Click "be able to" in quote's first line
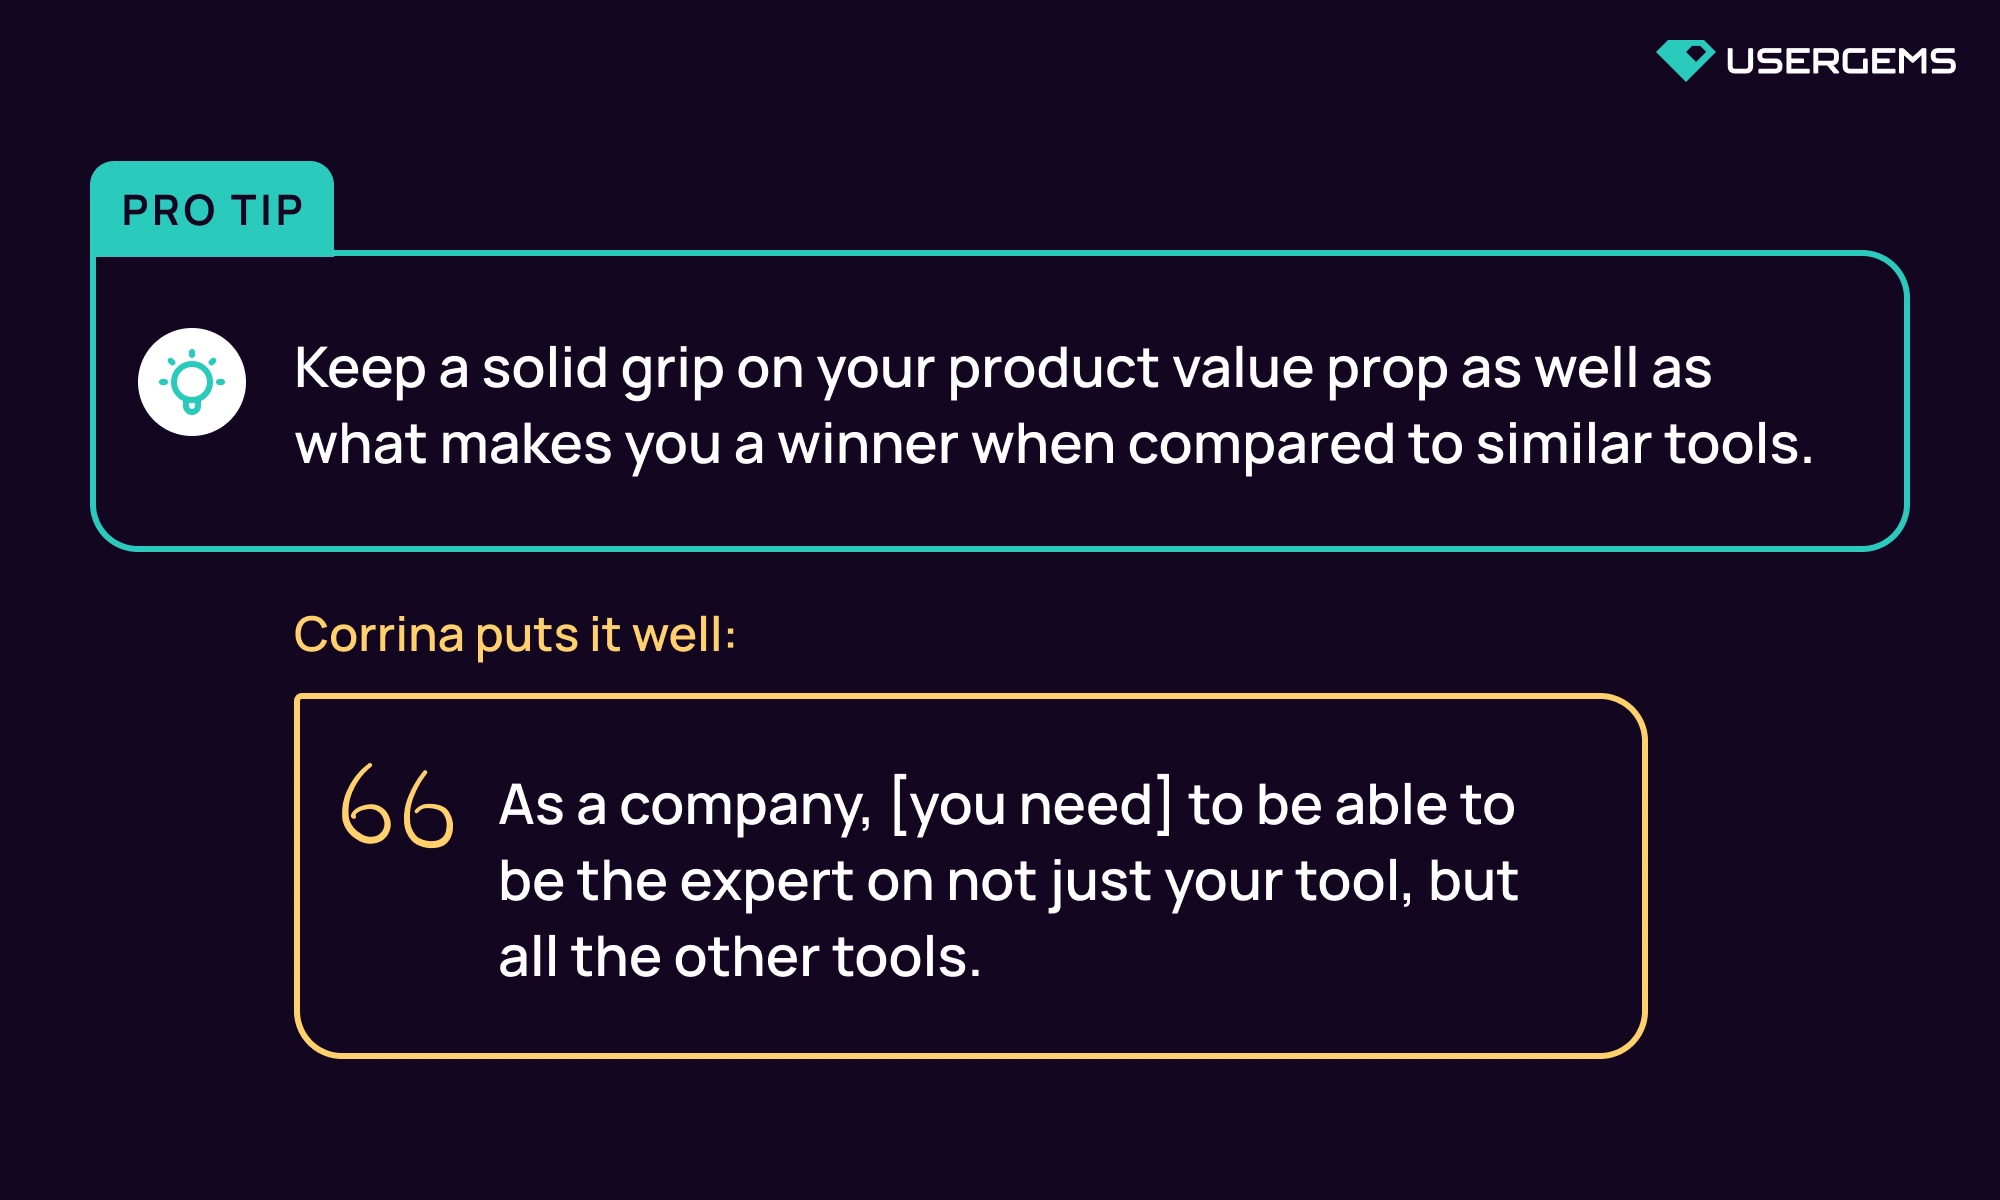This screenshot has height=1200, width=2000. [x=1385, y=805]
